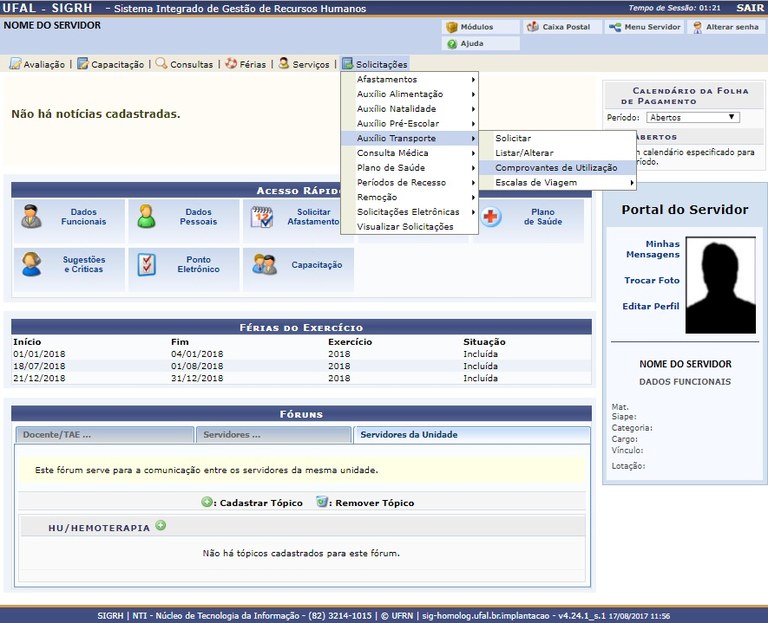Click the Dados Funcionais icon

tap(32, 216)
